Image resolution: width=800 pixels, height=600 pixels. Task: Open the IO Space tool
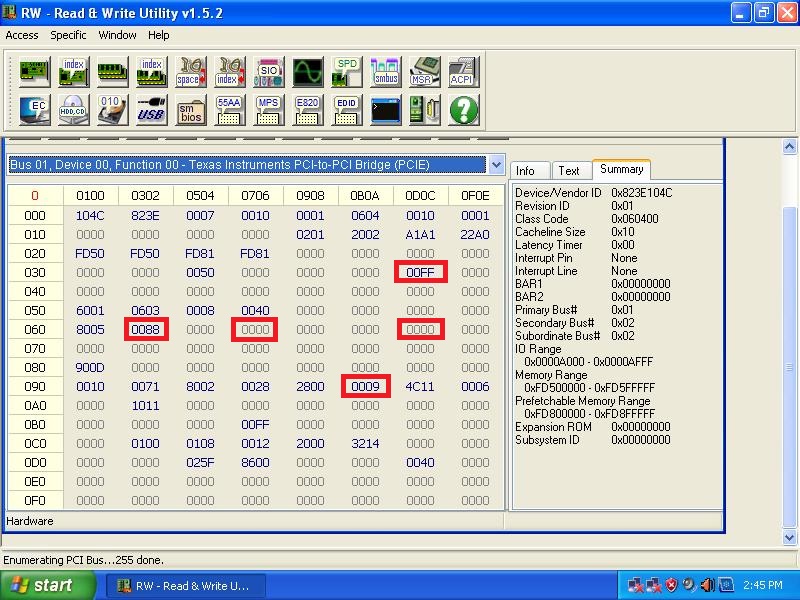pos(191,71)
